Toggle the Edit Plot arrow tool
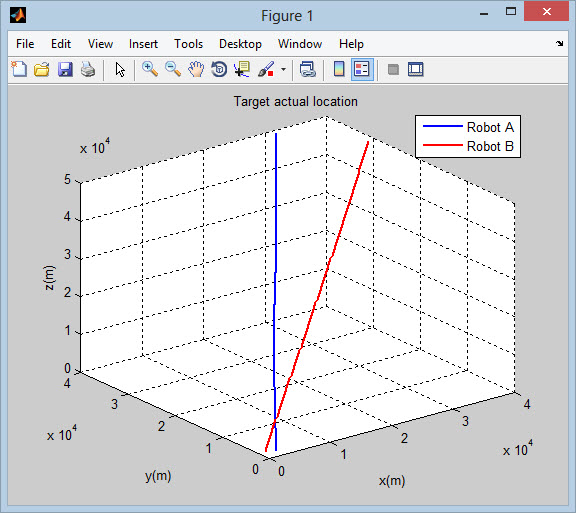The width and height of the screenshot is (576, 513). coord(120,69)
